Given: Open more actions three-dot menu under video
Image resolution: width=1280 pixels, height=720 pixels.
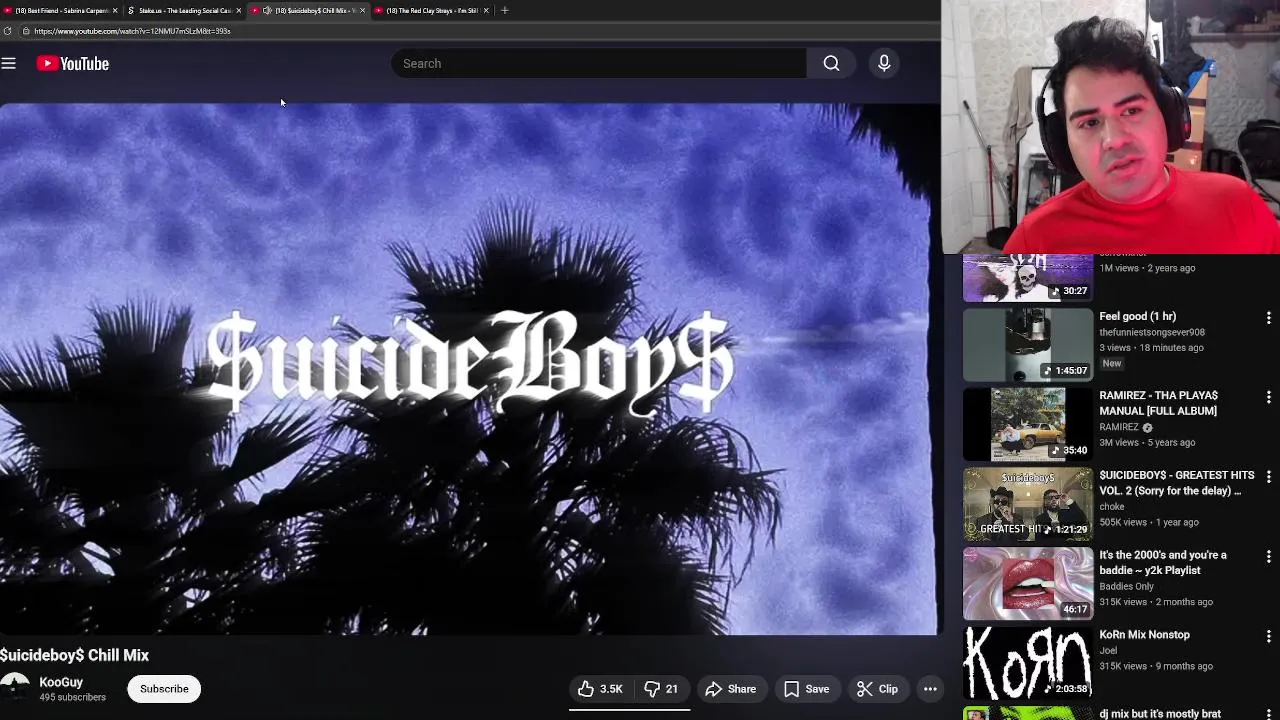Looking at the screenshot, I should pyautogui.click(x=930, y=689).
